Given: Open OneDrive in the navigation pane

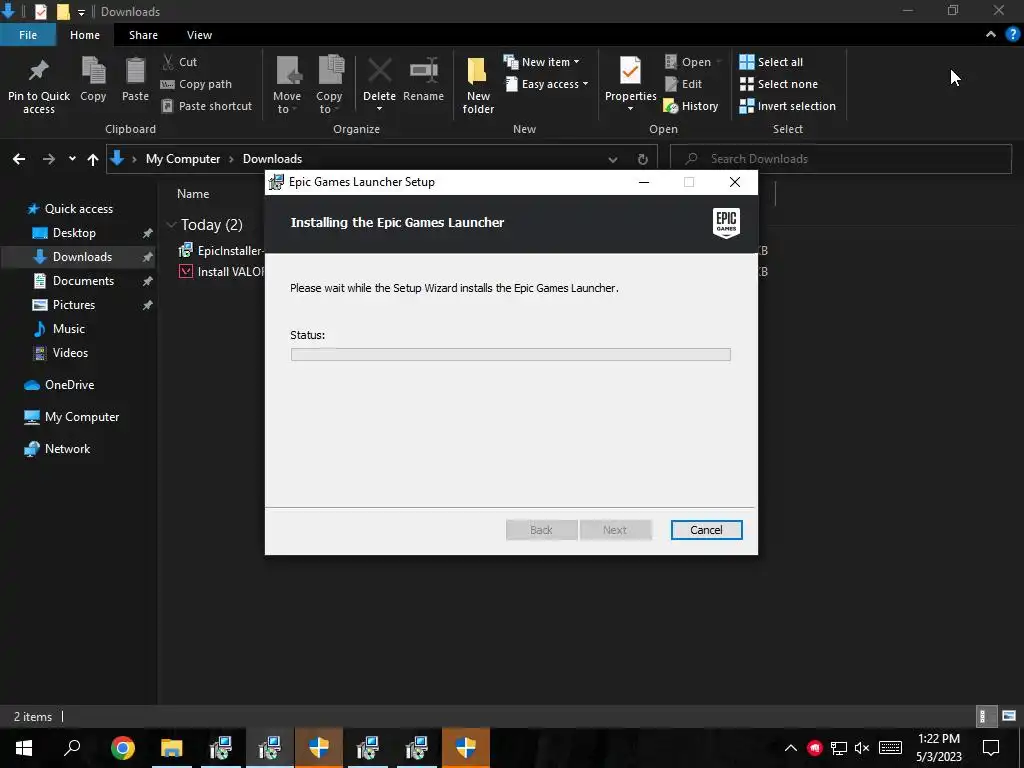Looking at the screenshot, I should click(x=69, y=385).
